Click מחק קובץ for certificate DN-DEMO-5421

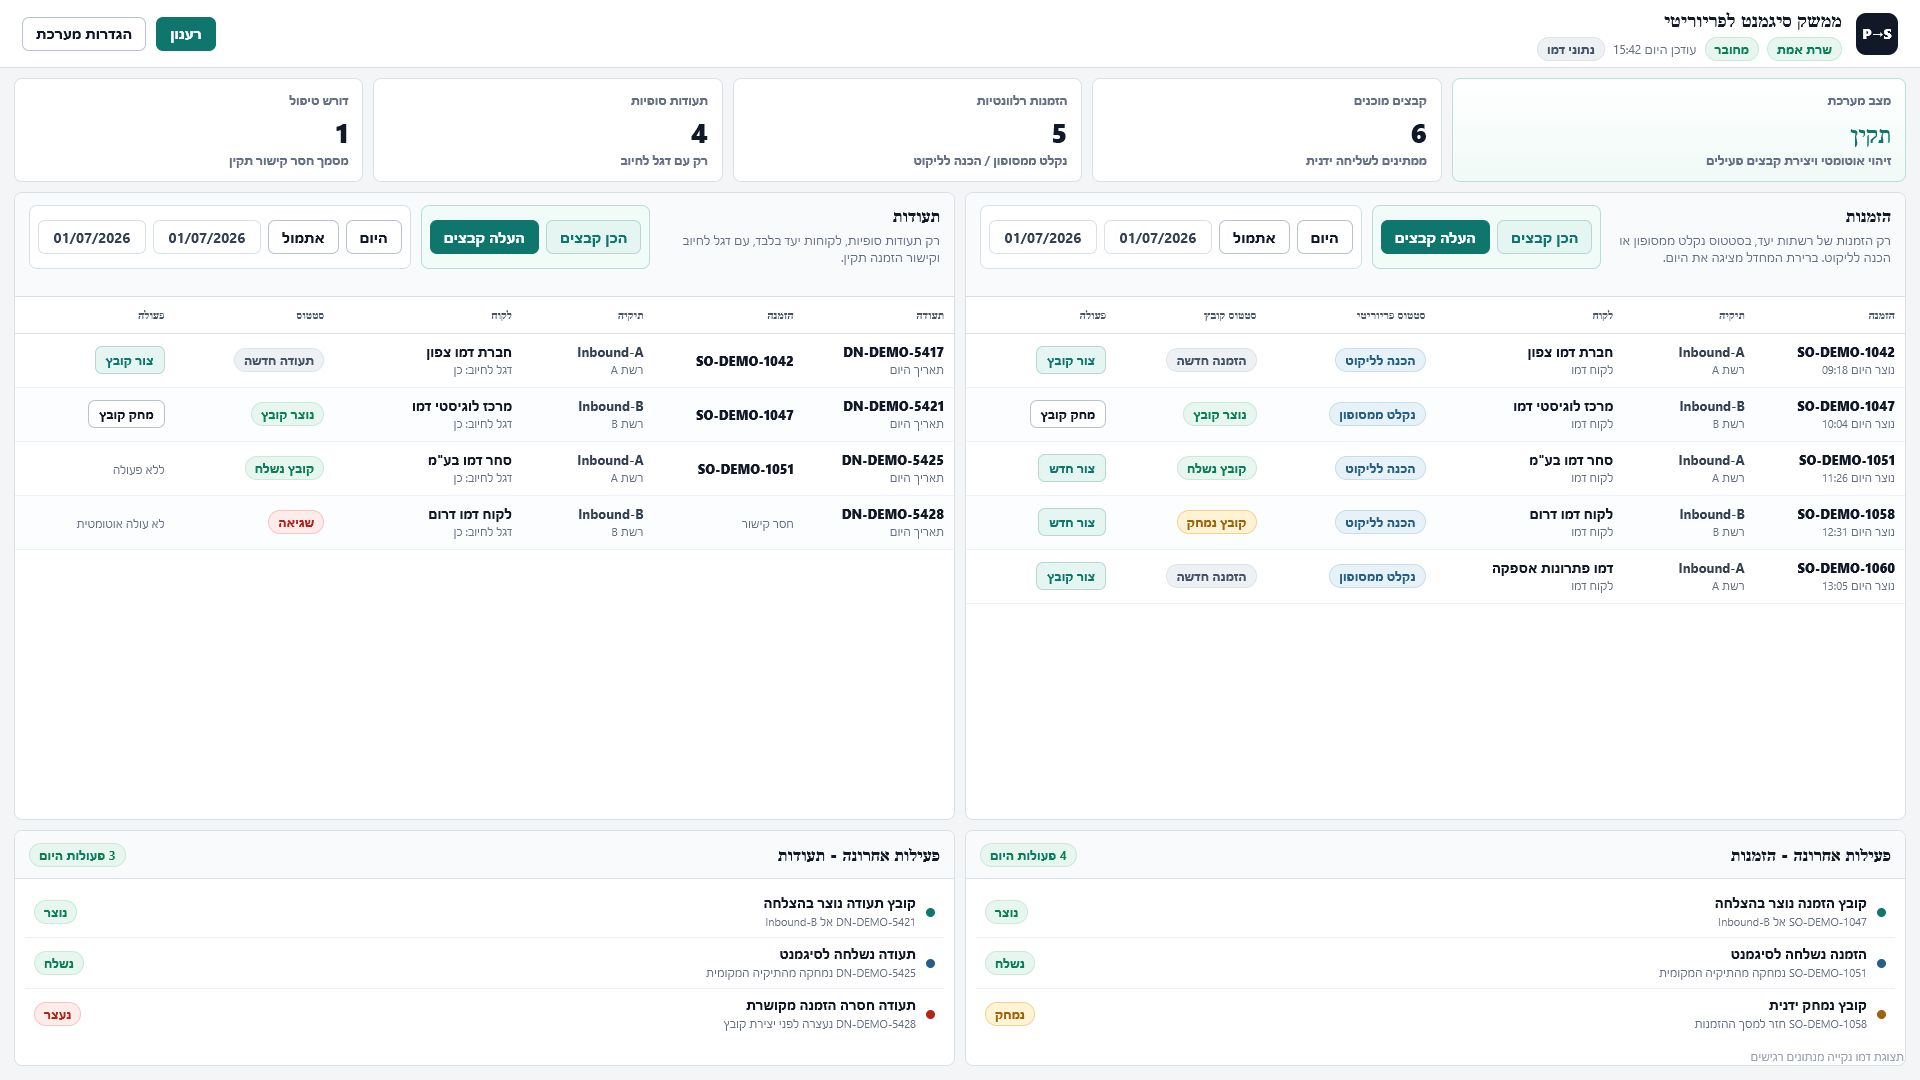tap(126, 414)
